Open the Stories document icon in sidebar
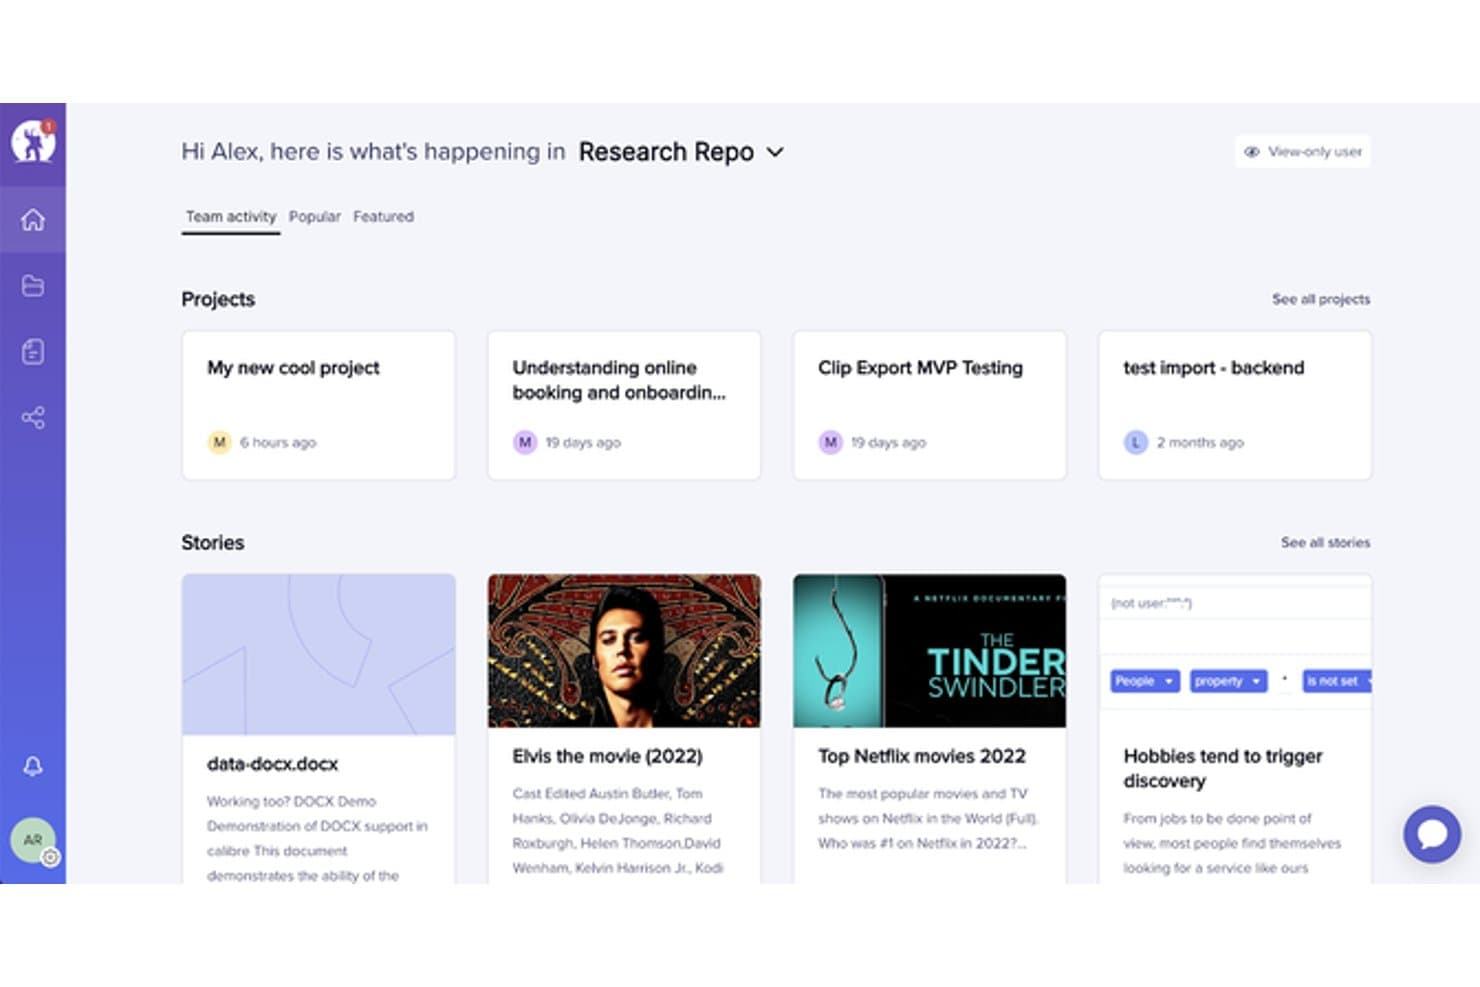The image size is (1480, 987). coord(33,352)
